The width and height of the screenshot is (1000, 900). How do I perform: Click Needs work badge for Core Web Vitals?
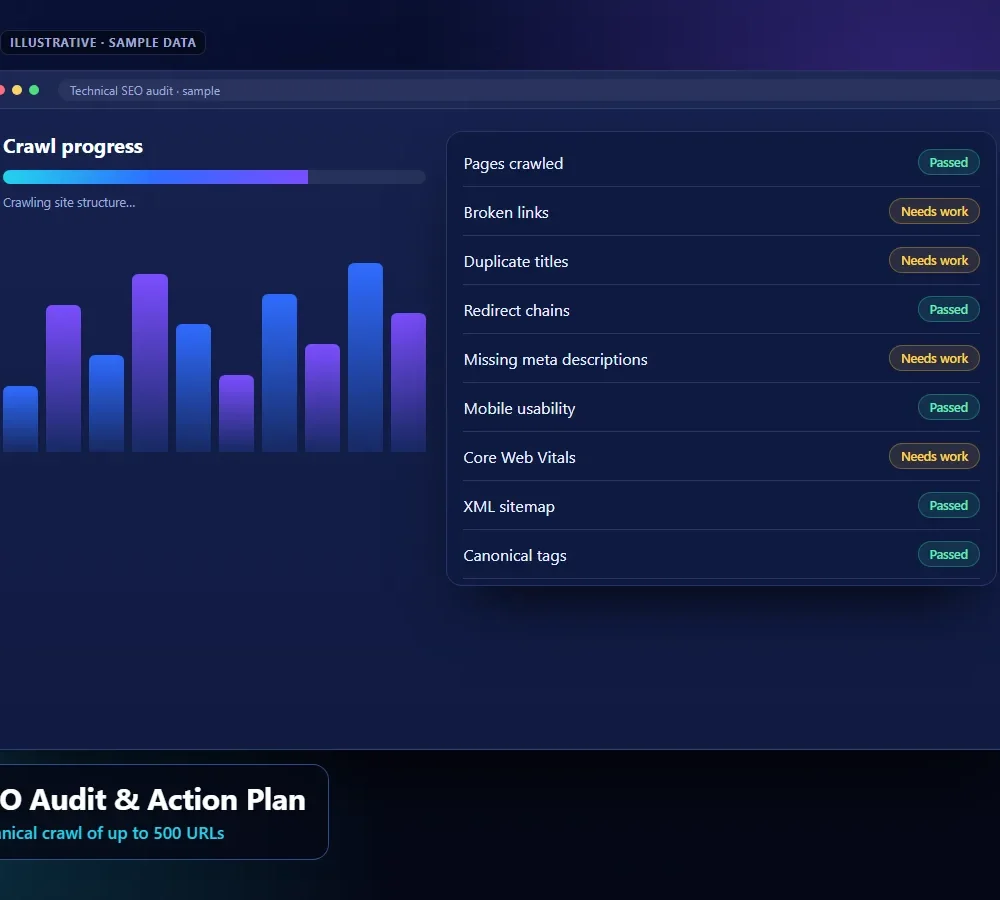(934, 456)
